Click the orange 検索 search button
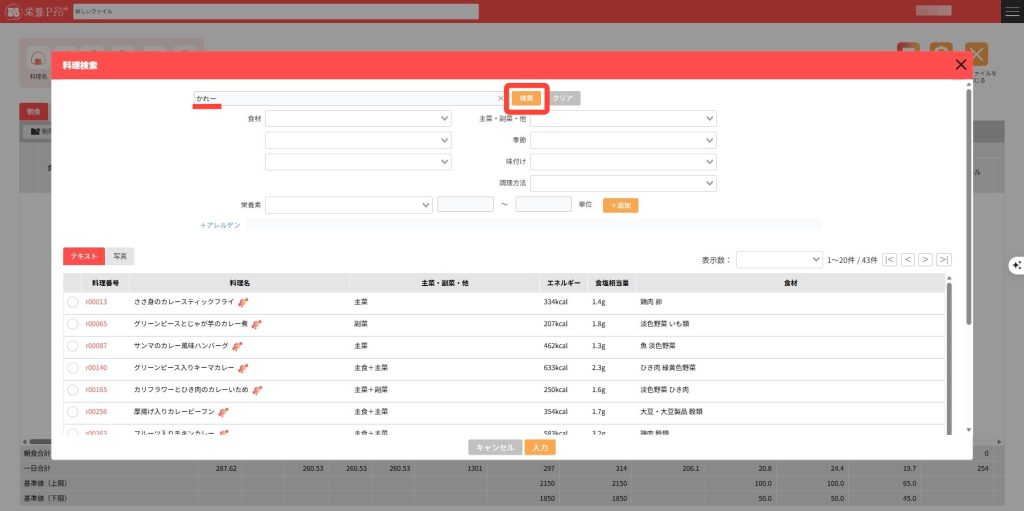This screenshot has height=511, width=1024. pos(526,98)
